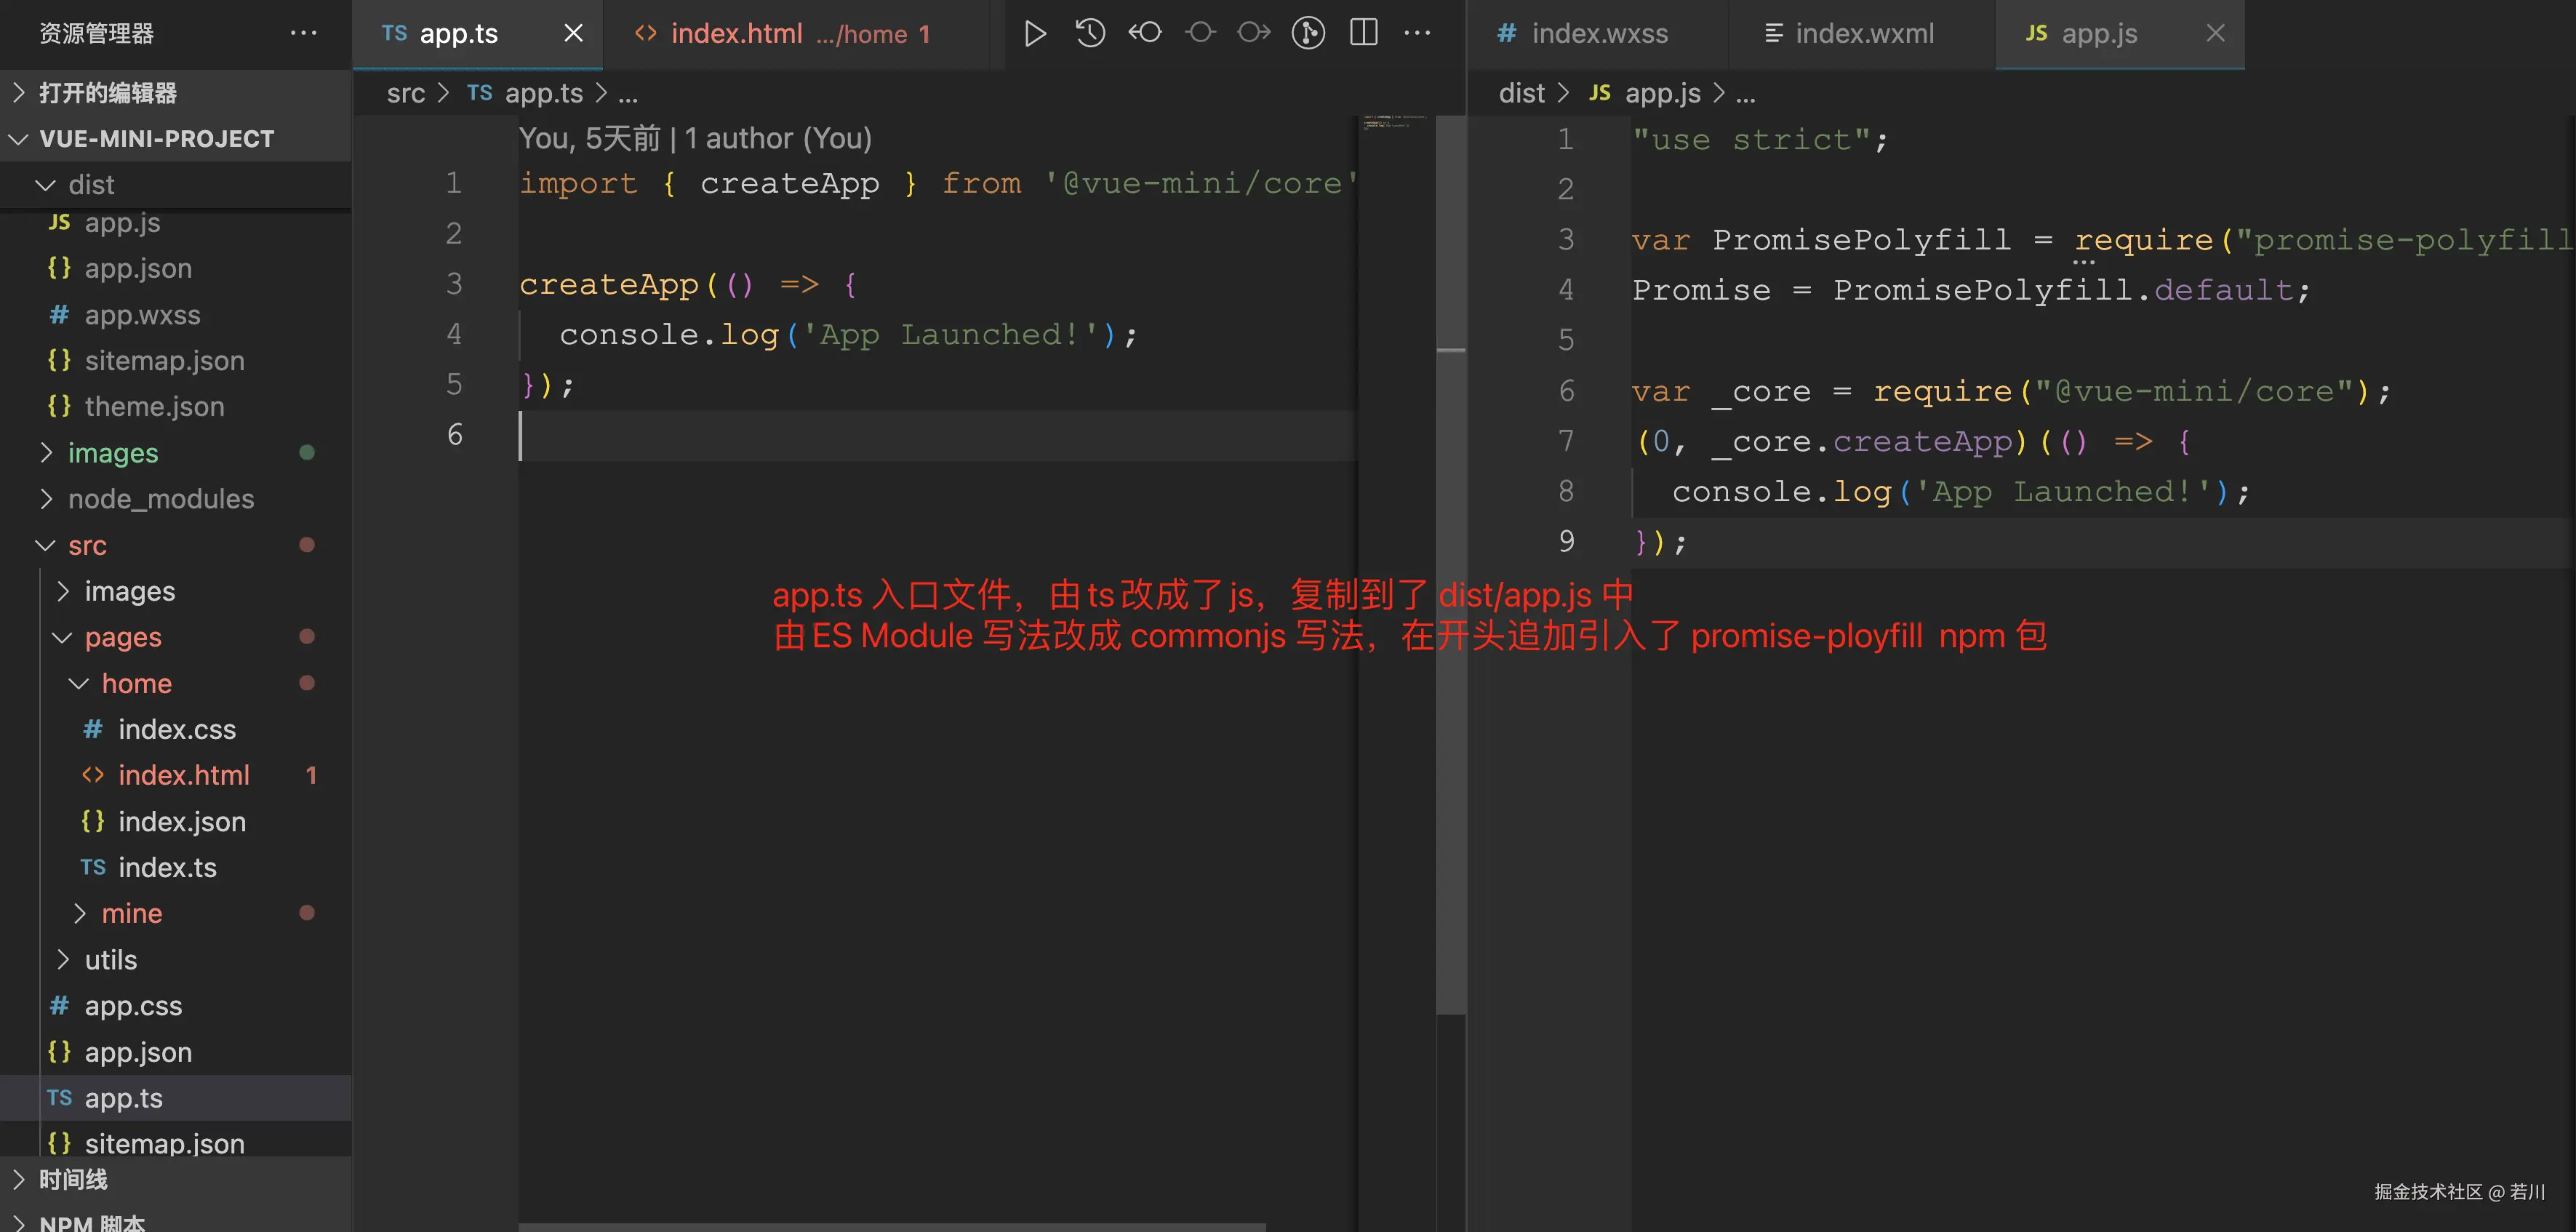Open Explorer panel actions ellipsis

point(303,33)
